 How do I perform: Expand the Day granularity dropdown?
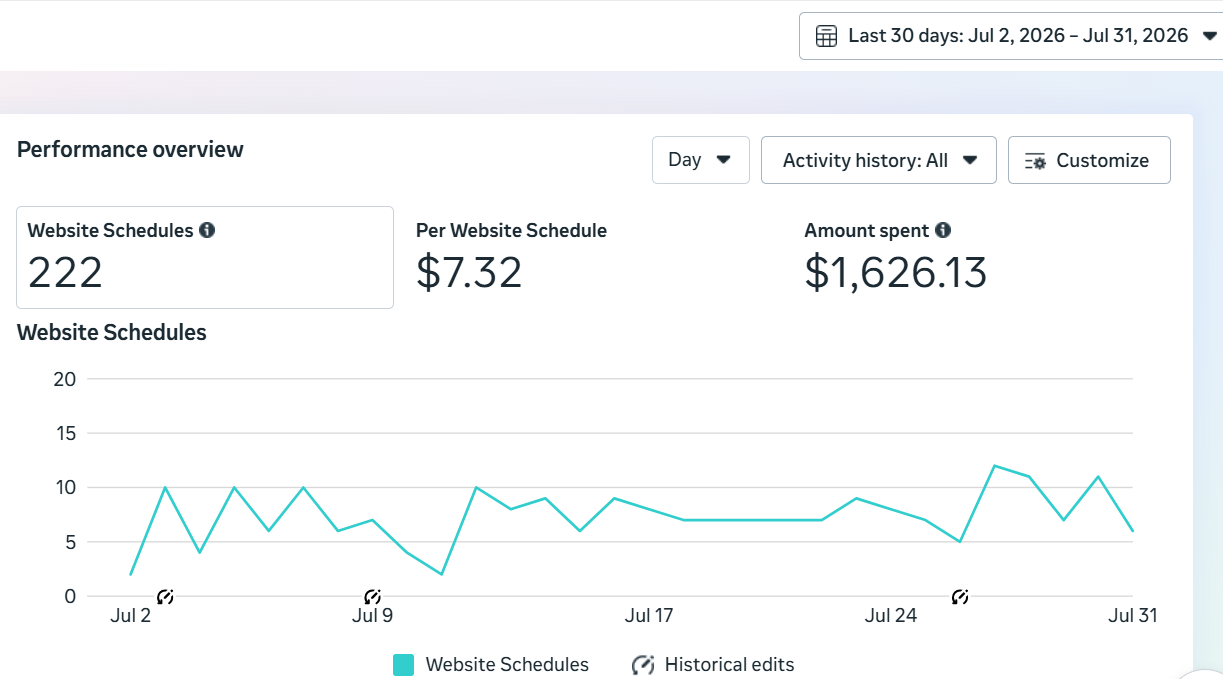(x=701, y=160)
